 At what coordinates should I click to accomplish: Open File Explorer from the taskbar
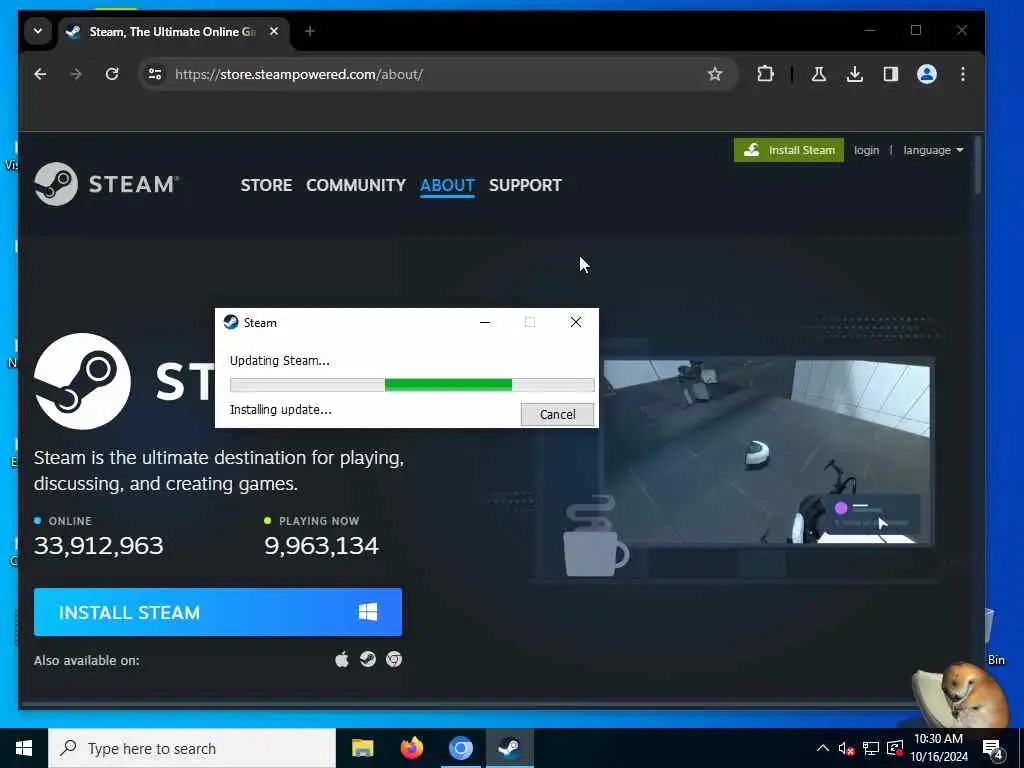(362, 748)
